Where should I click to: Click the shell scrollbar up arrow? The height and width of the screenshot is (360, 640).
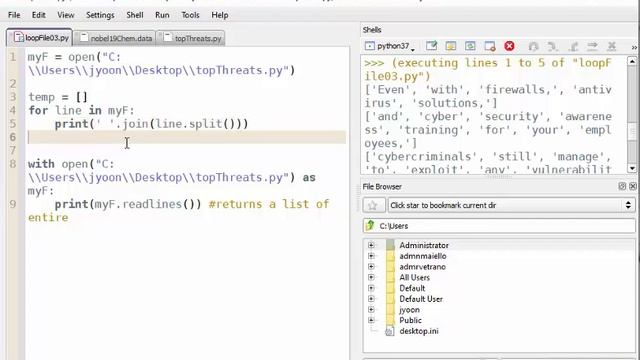point(632,61)
